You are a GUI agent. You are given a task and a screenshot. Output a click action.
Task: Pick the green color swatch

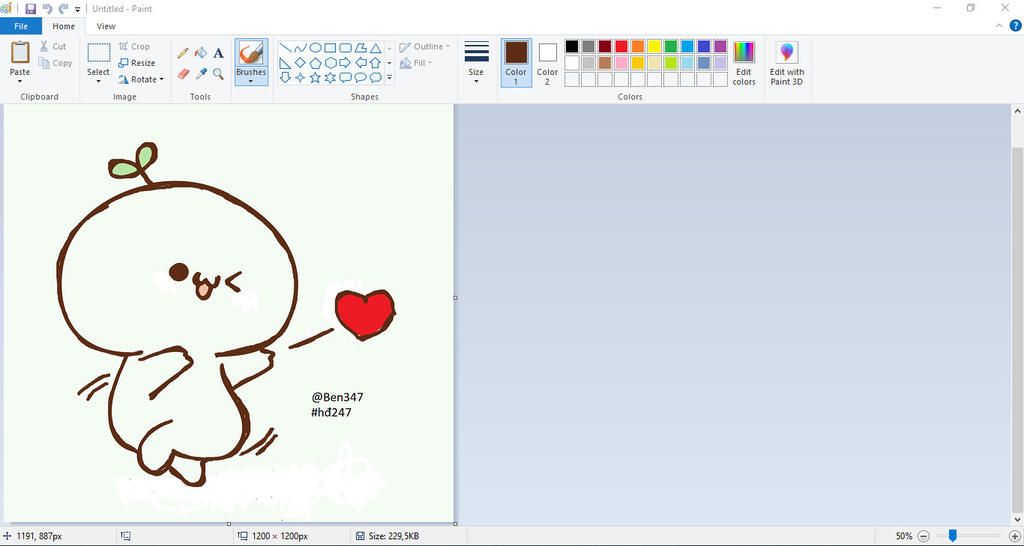[x=671, y=46]
